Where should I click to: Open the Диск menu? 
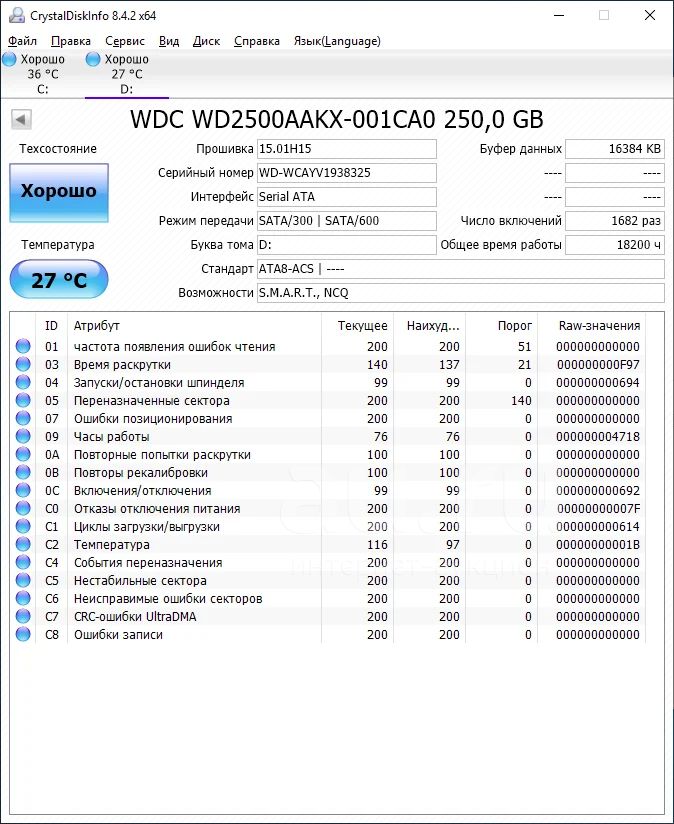coord(206,41)
